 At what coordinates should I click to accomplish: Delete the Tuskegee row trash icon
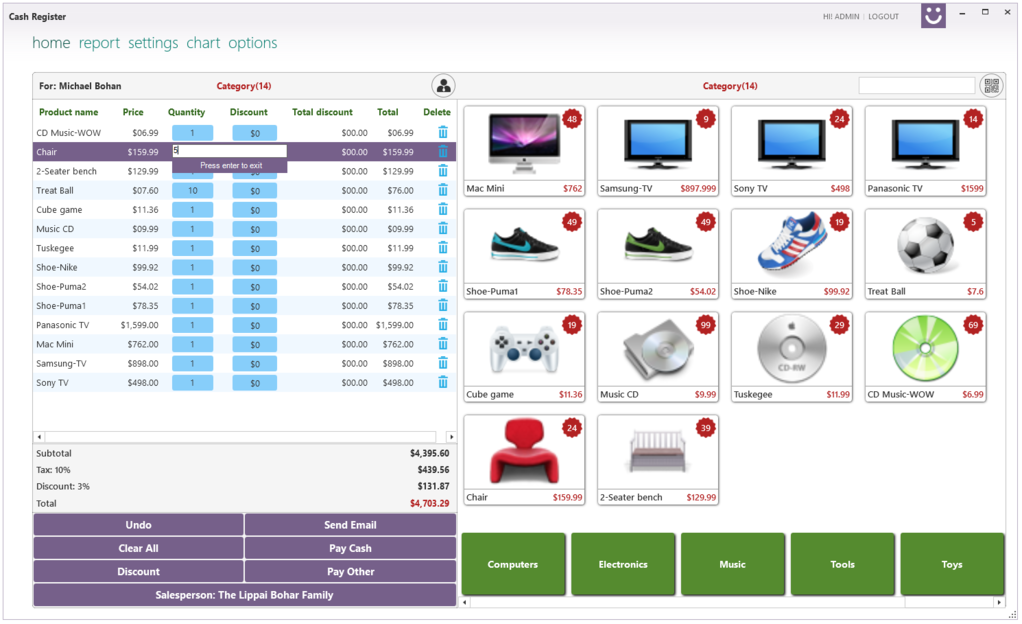pos(443,248)
